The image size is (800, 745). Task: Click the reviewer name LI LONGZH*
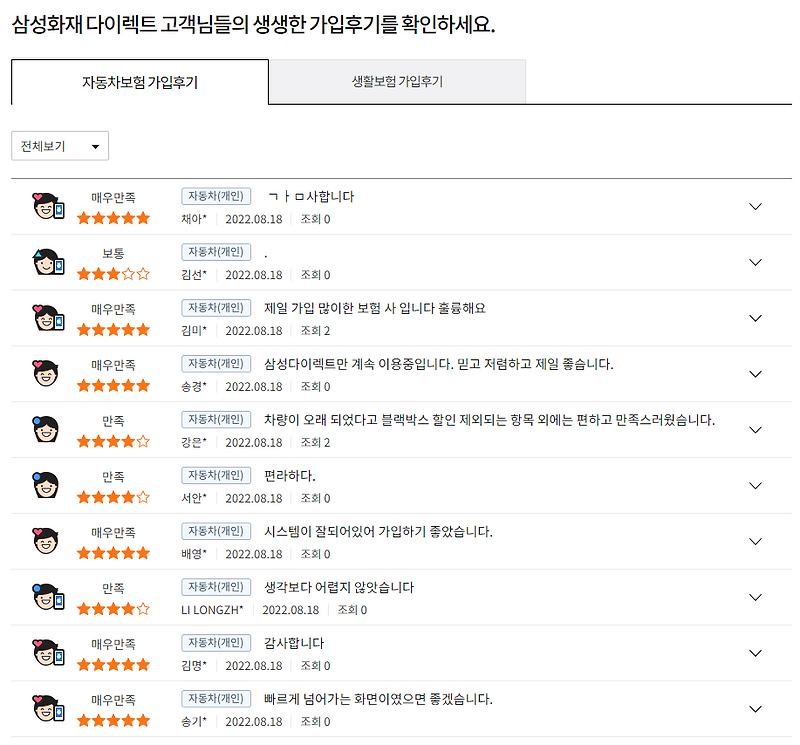[x=212, y=610]
